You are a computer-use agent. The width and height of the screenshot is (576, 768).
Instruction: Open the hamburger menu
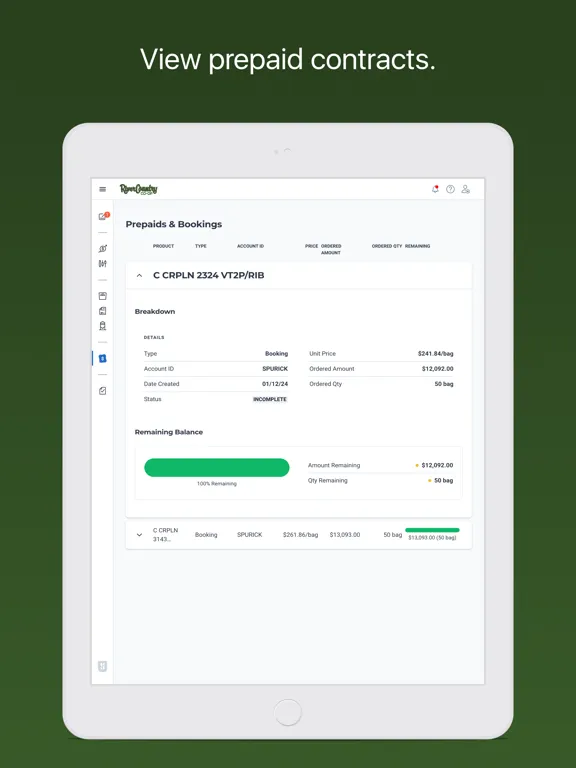tap(102, 190)
